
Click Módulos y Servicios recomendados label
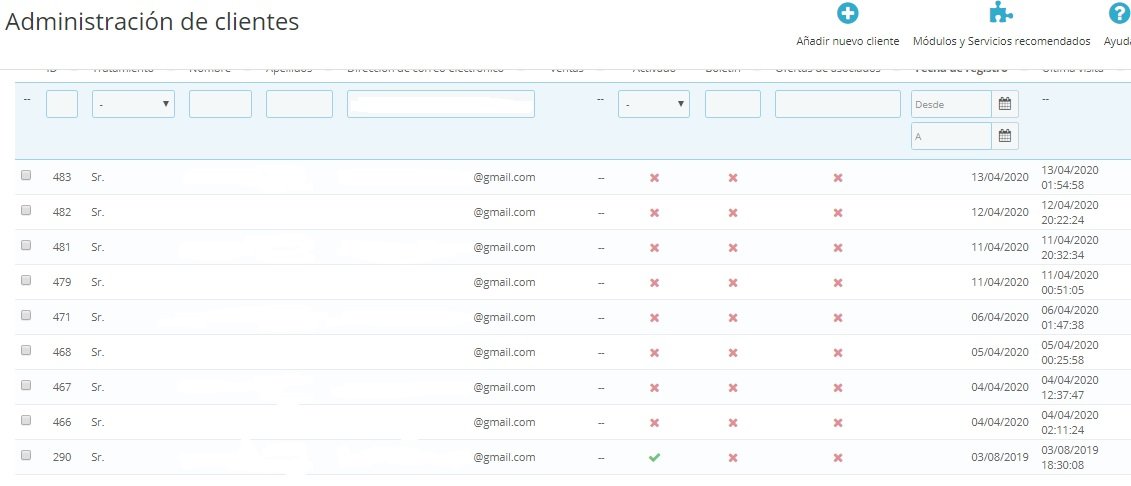click(1002, 42)
